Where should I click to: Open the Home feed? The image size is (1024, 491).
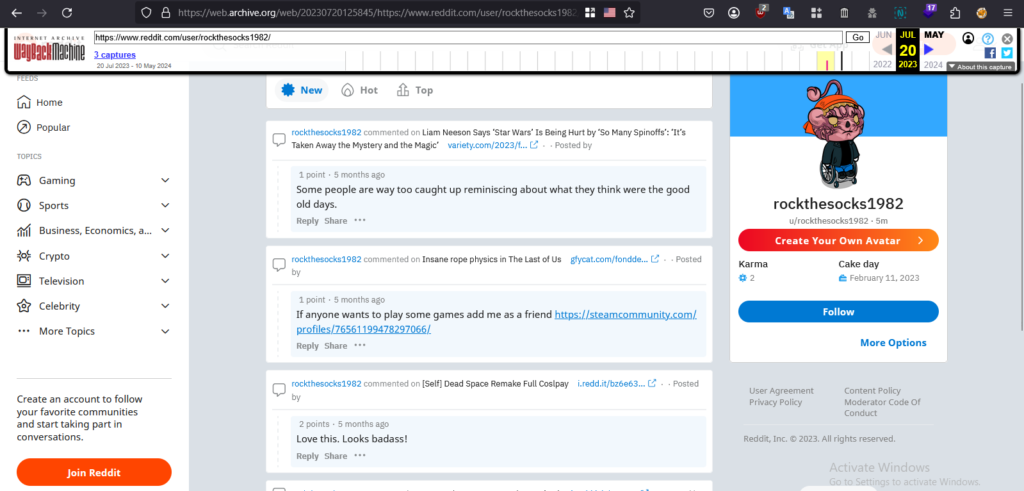coord(40,103)
